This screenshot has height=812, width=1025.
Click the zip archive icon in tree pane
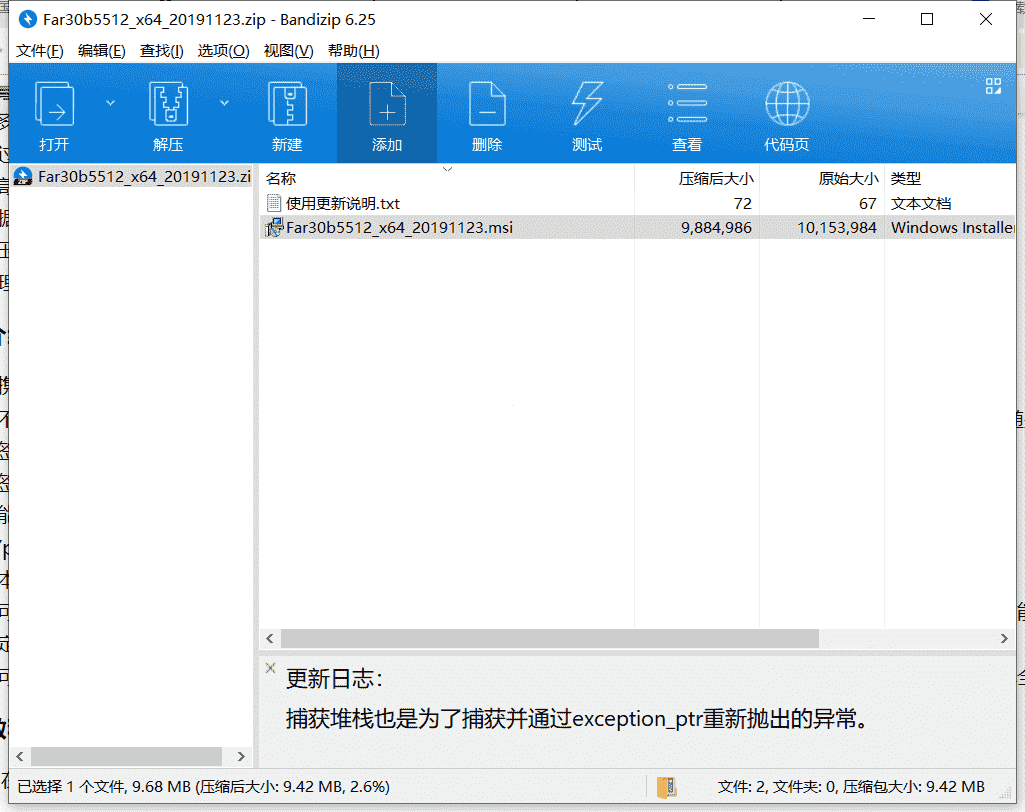(x=23, y=177)
